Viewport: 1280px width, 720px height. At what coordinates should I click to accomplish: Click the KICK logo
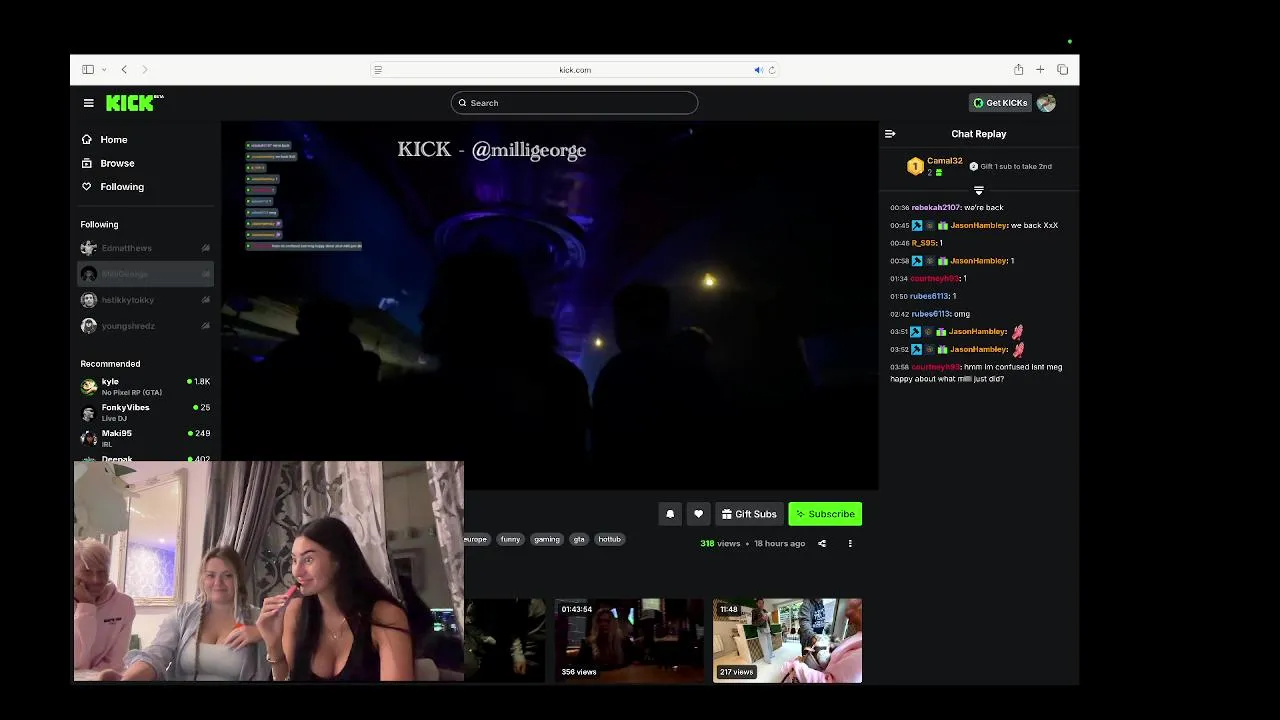[x=134, y=102]
